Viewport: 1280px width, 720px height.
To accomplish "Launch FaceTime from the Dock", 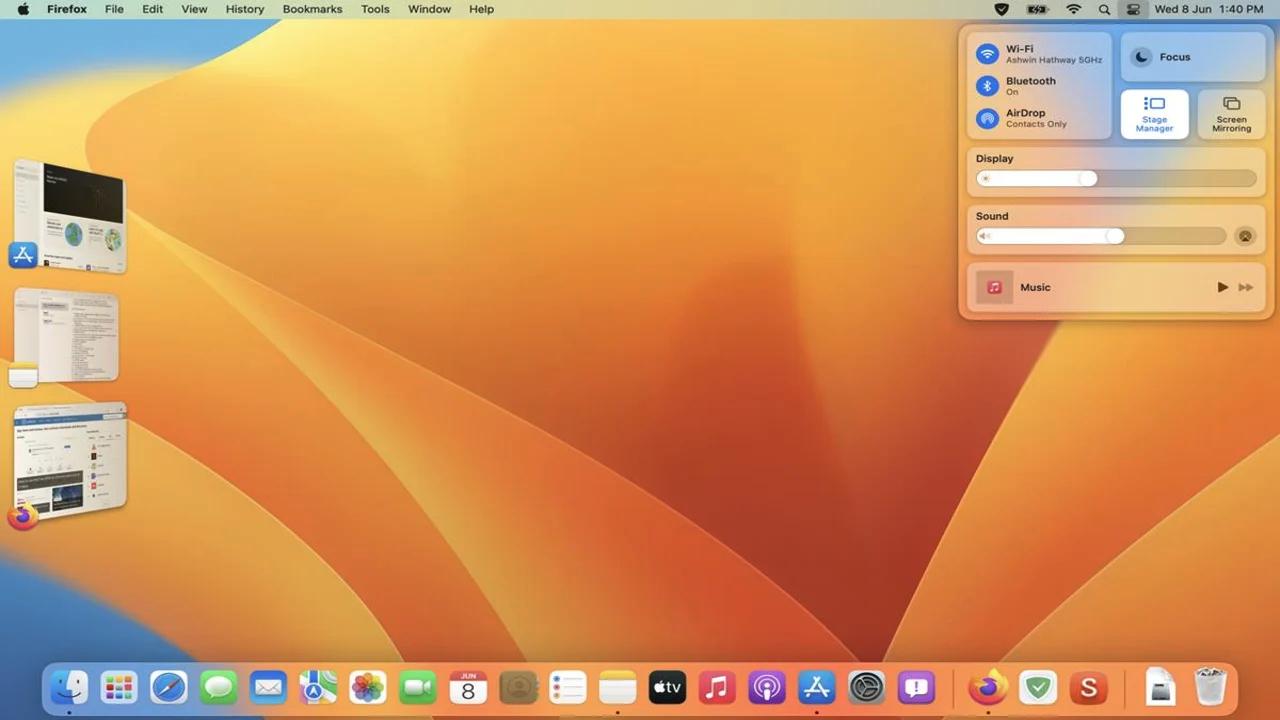I will pos(417,687).
